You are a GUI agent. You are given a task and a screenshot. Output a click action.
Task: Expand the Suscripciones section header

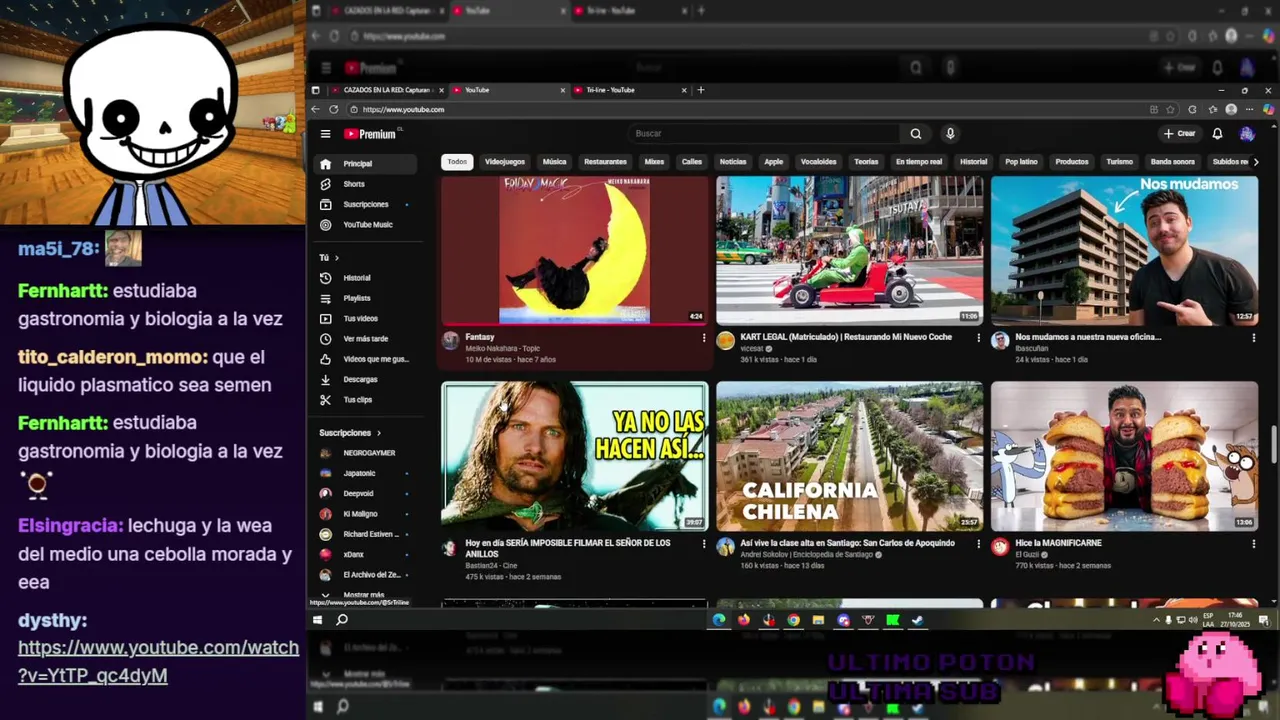click(350, 433)
